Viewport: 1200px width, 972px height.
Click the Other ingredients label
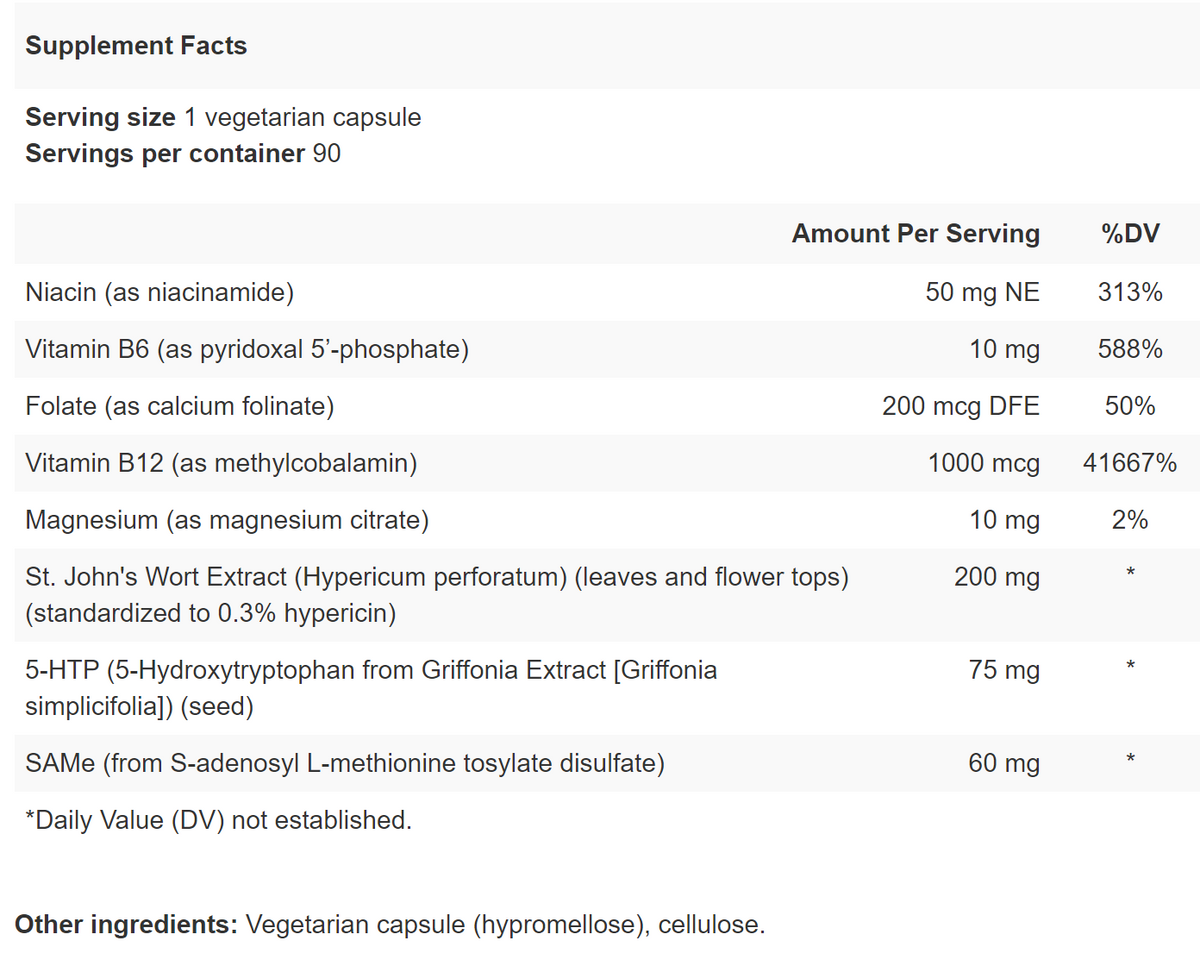coord(126,924)
